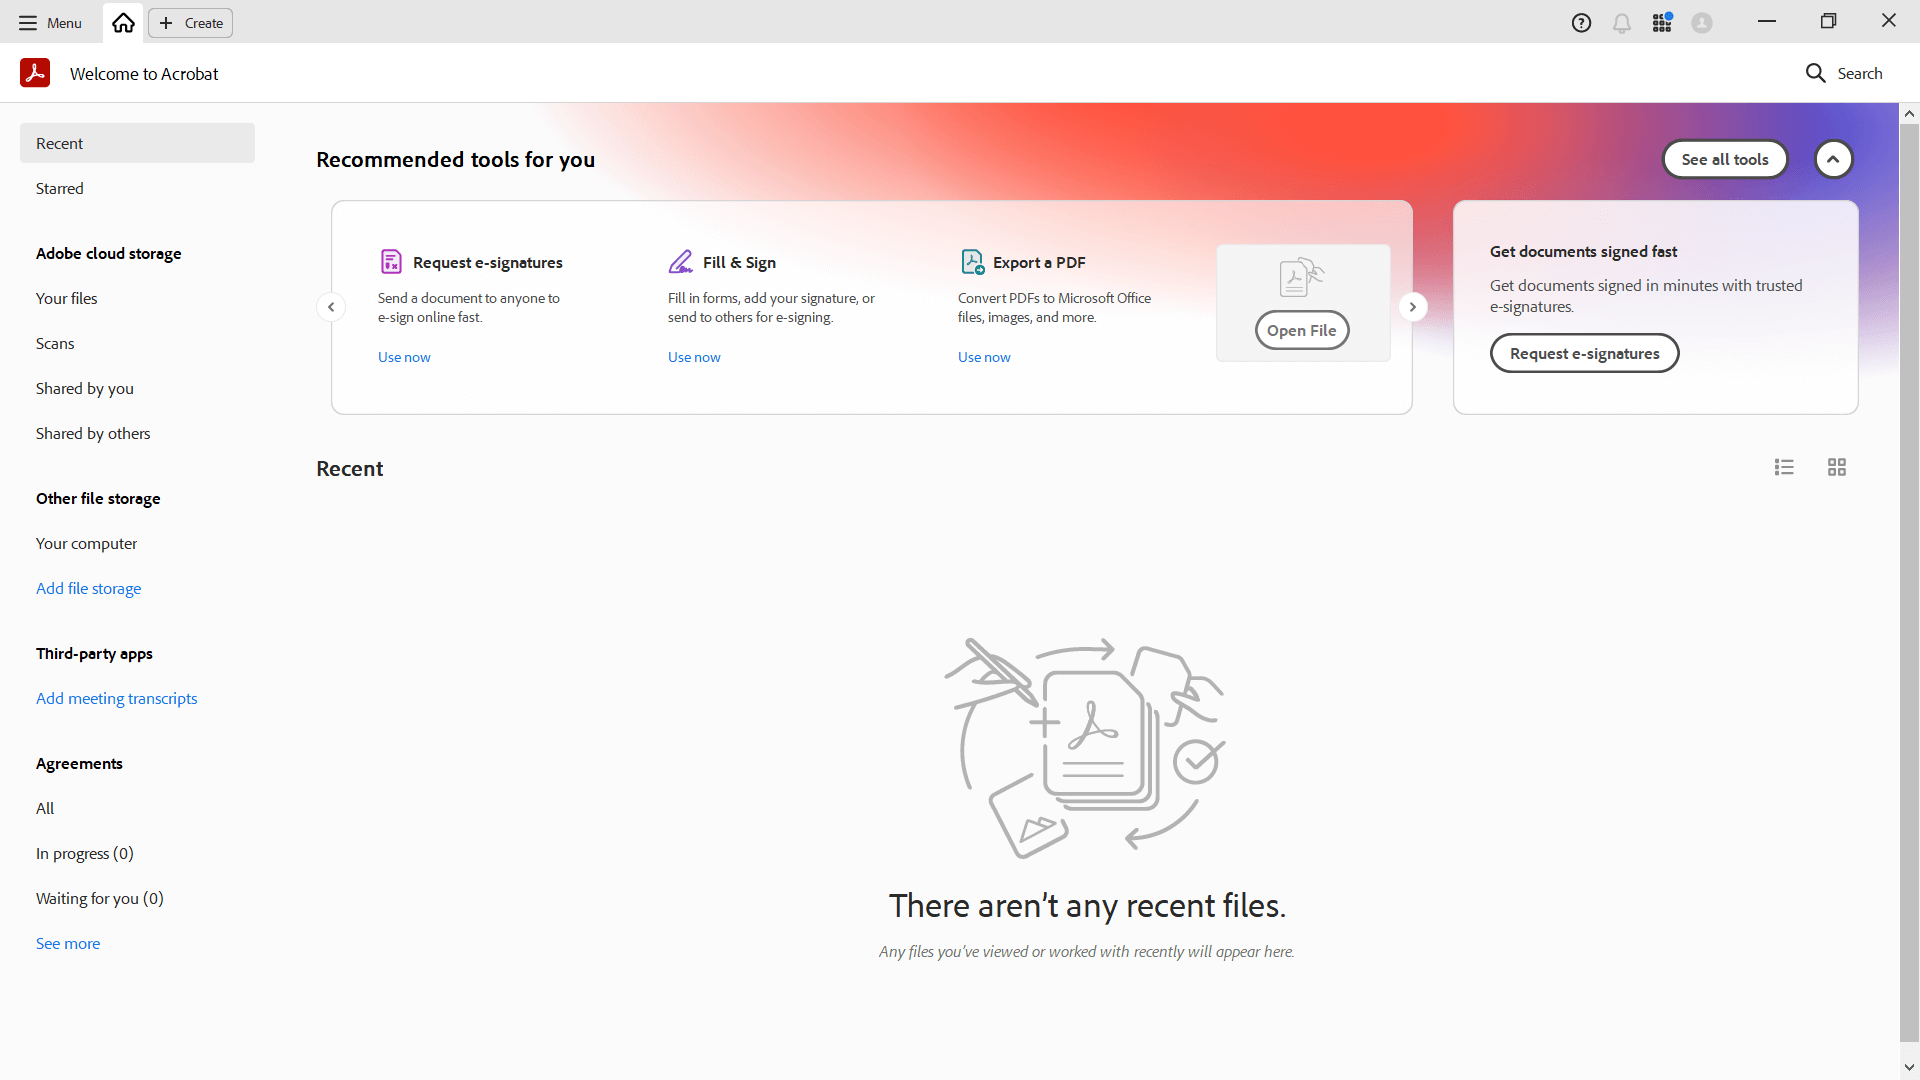
Task: Show next tools with right chevron
Action: click(x=1413, y=307)
